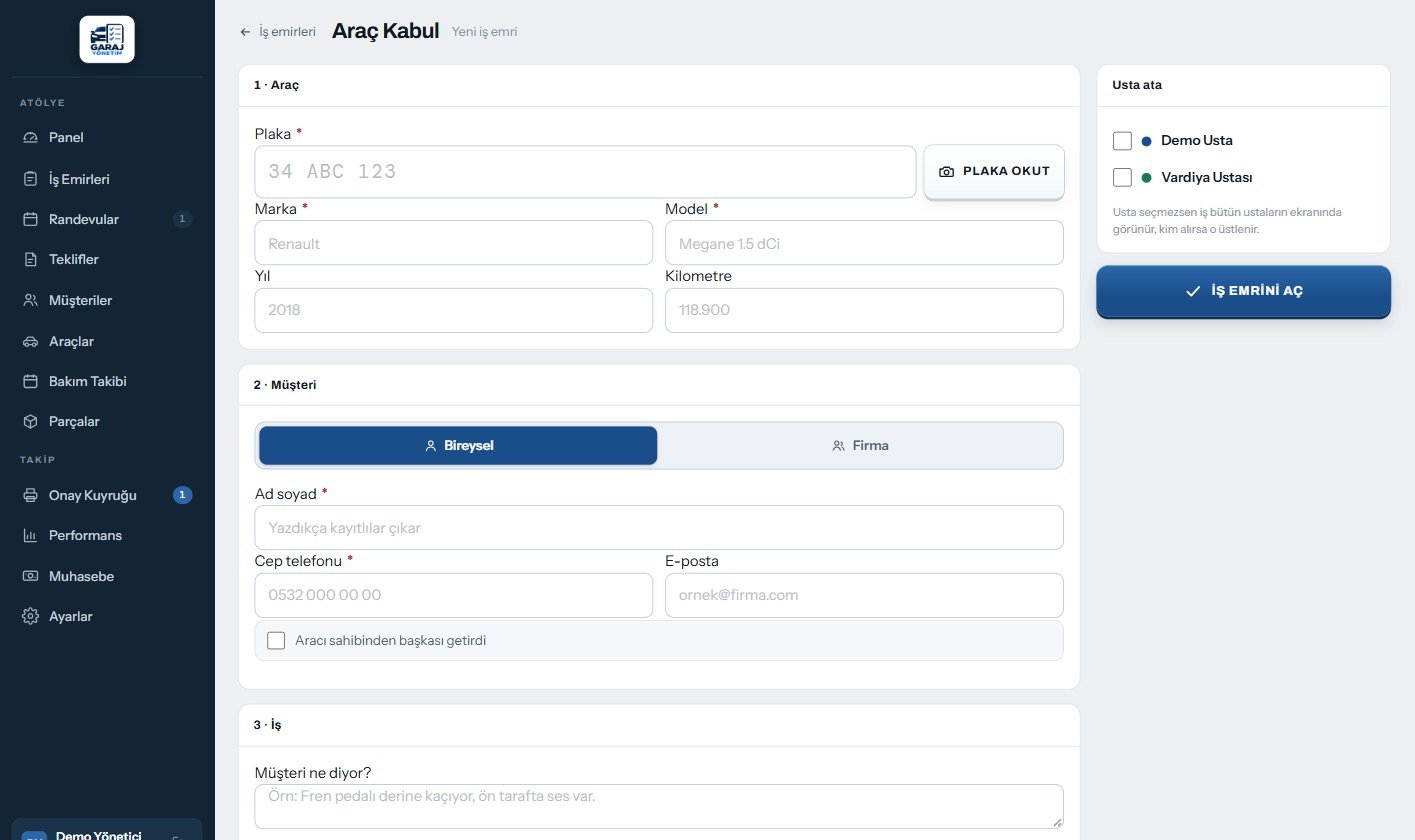
Task: Check the Vardiya Ustası checkbox
Action: [x=1122, y=178]
